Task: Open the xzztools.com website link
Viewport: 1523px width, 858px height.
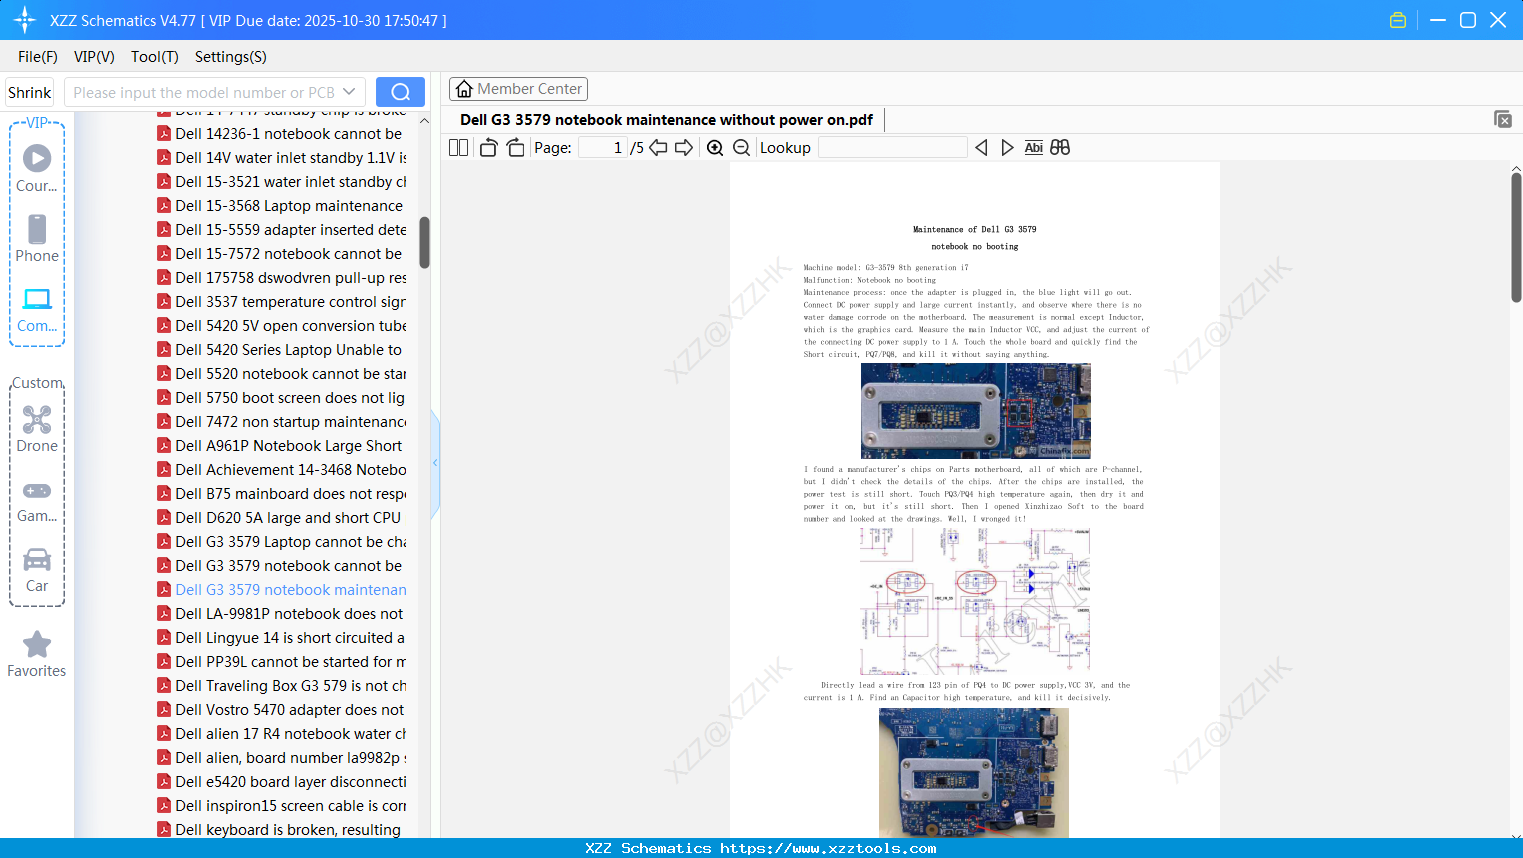Action: pyautogui.click(x=828, y=848)
